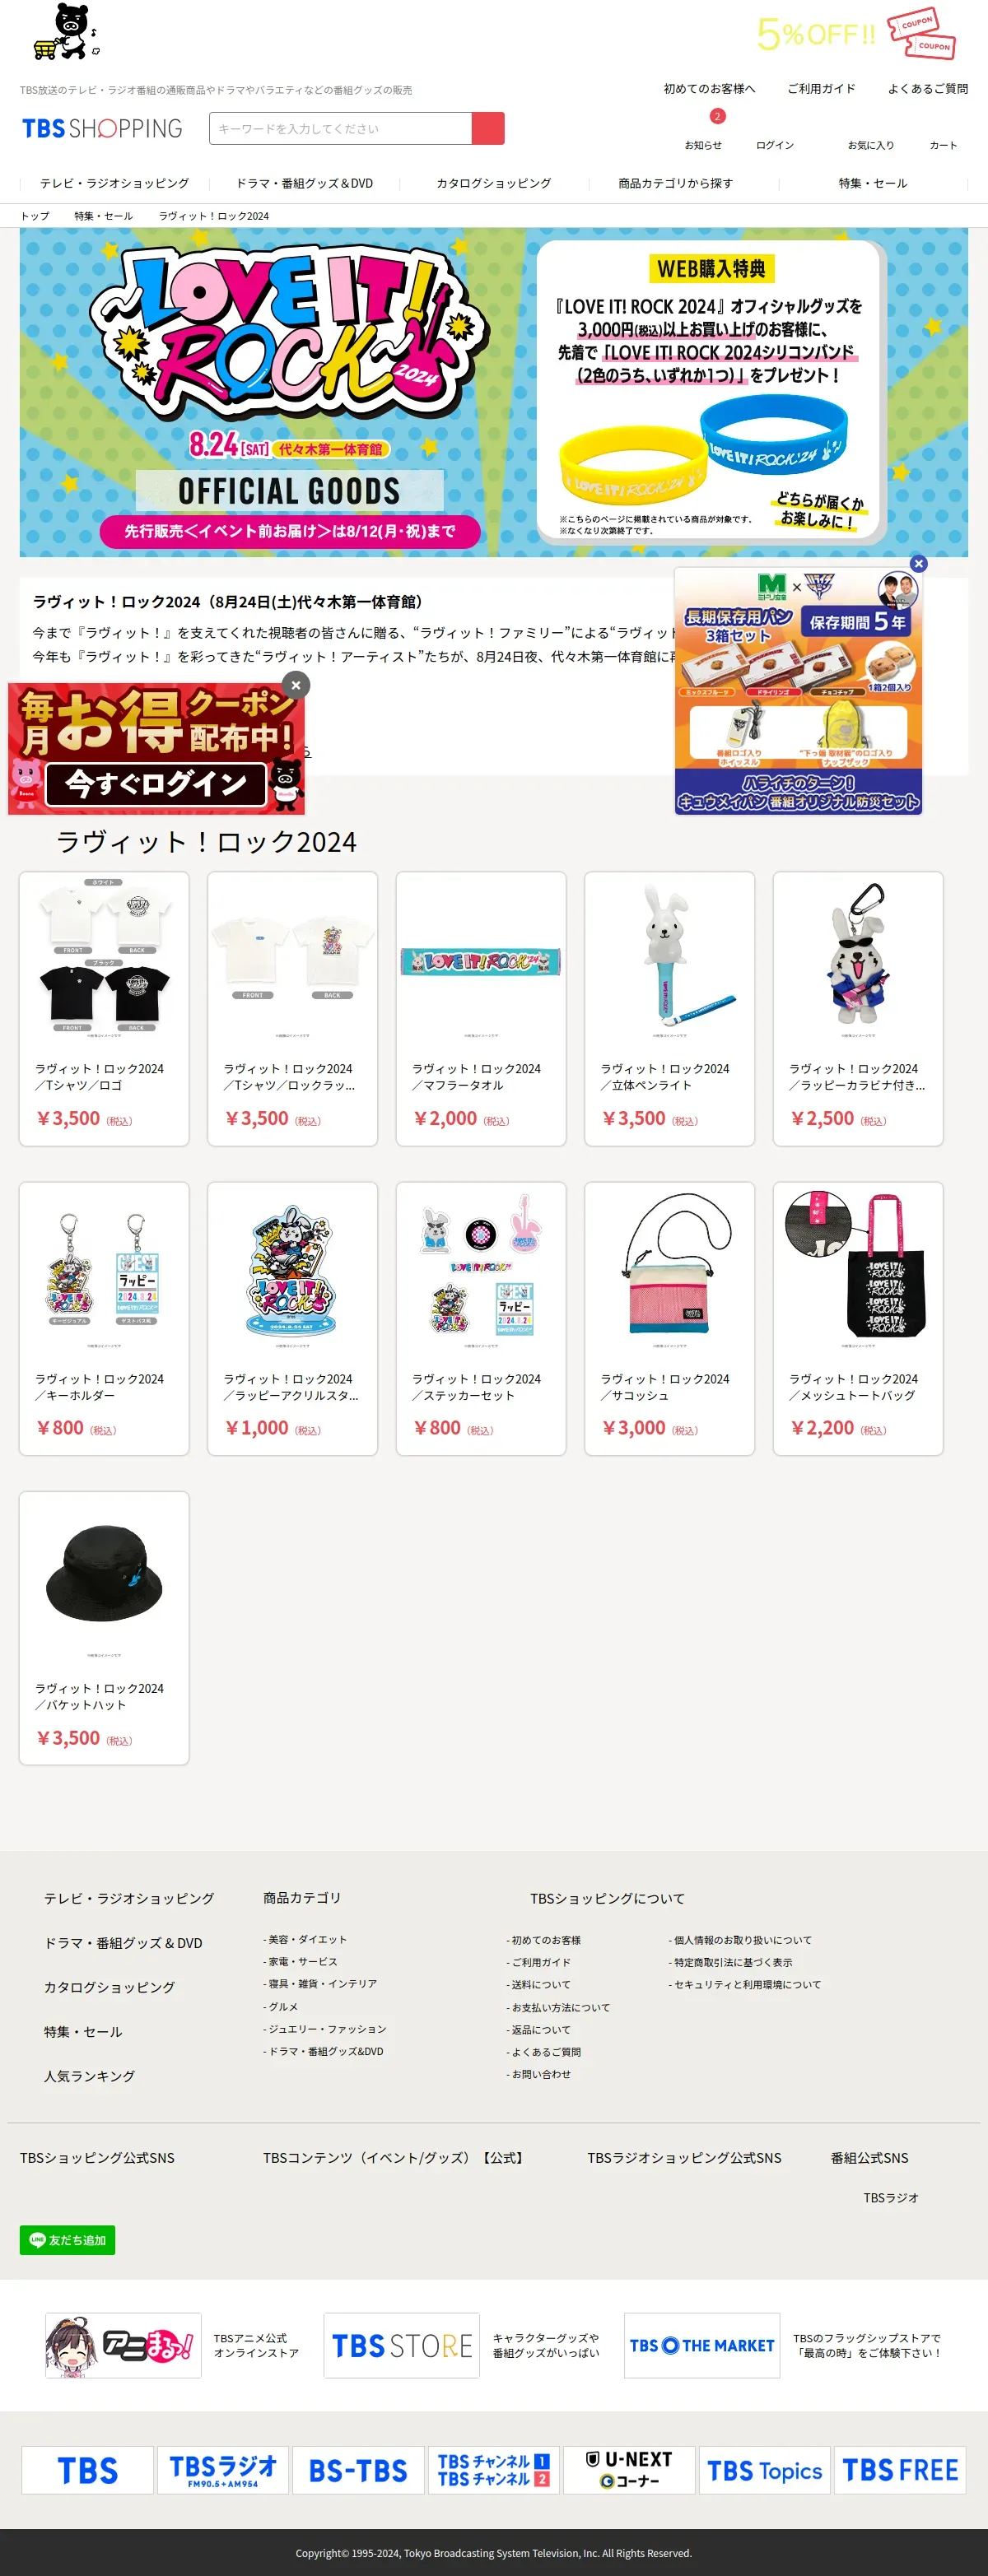Open the TBS STORE banner
The image size is (988, 2576).
401,2345
